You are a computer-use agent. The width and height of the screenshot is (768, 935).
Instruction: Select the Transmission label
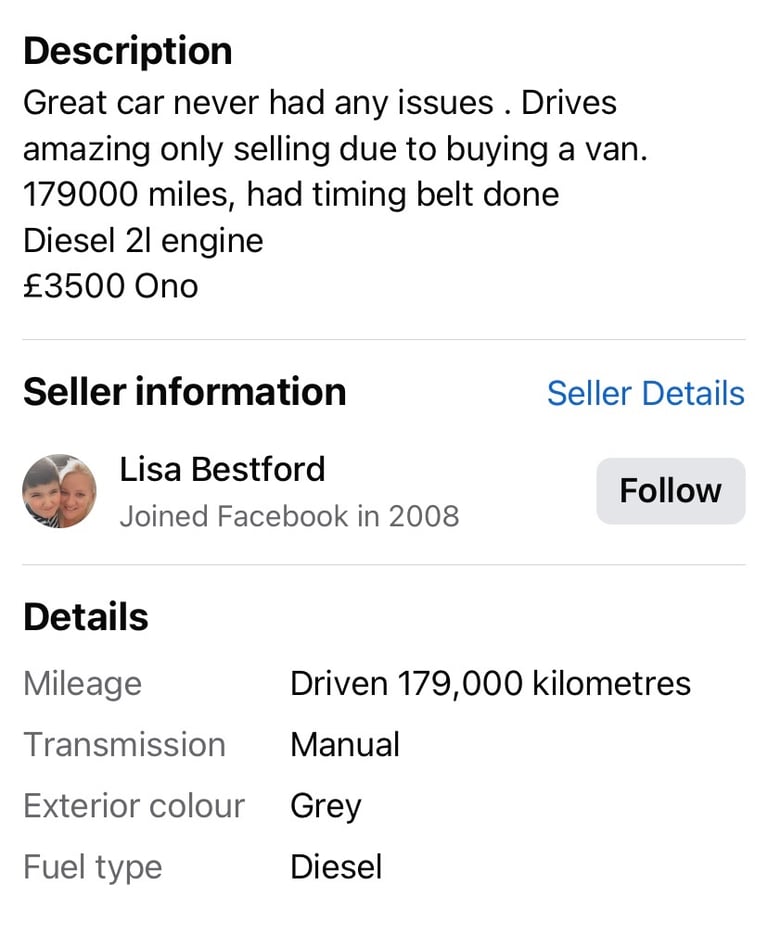(x=125, y=745)
